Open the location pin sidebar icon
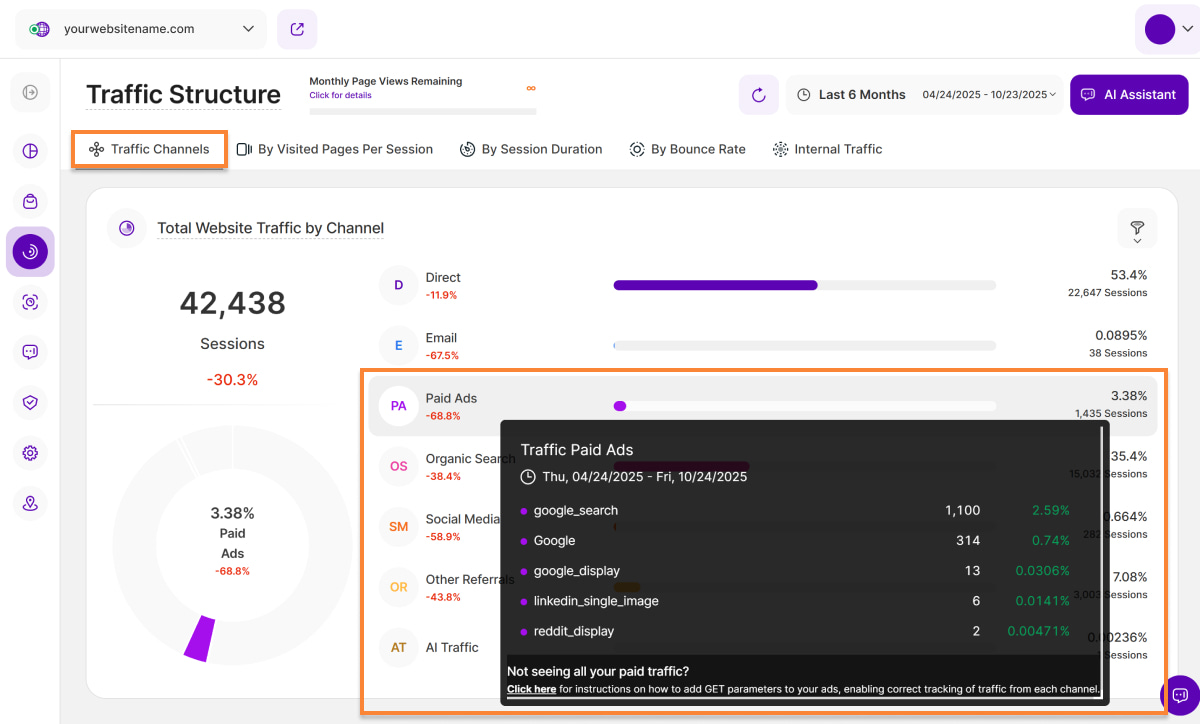Viewport: 1200px width, 724px height. (30, 503)
